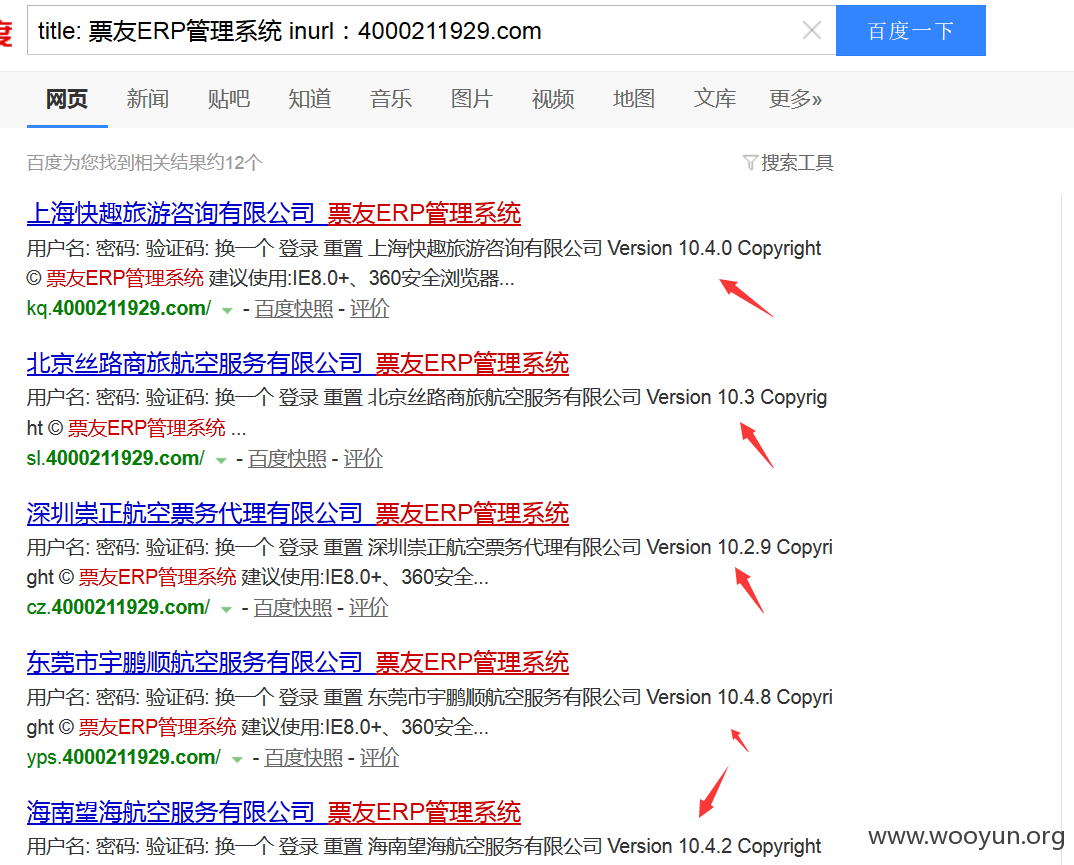Switch to the 地图 tab

(634, 99)
